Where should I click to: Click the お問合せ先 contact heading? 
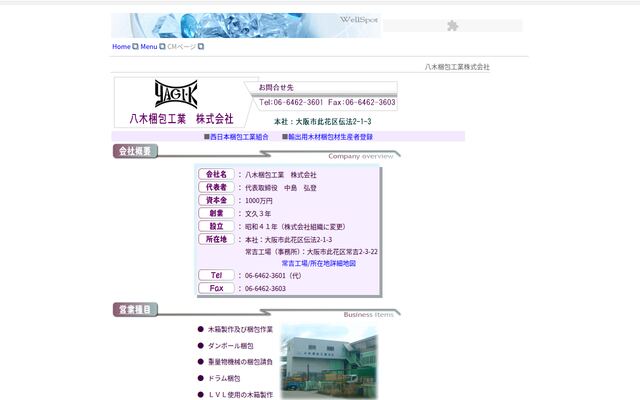pos(276,87)
